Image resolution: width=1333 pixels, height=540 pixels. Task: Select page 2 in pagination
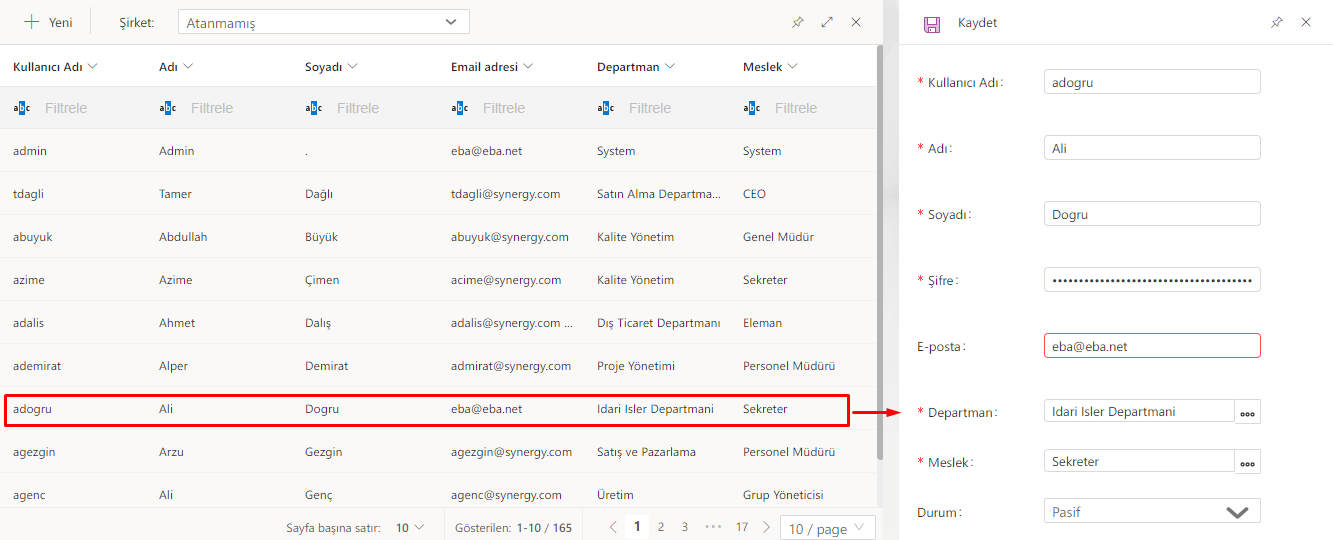coord(661,527)
